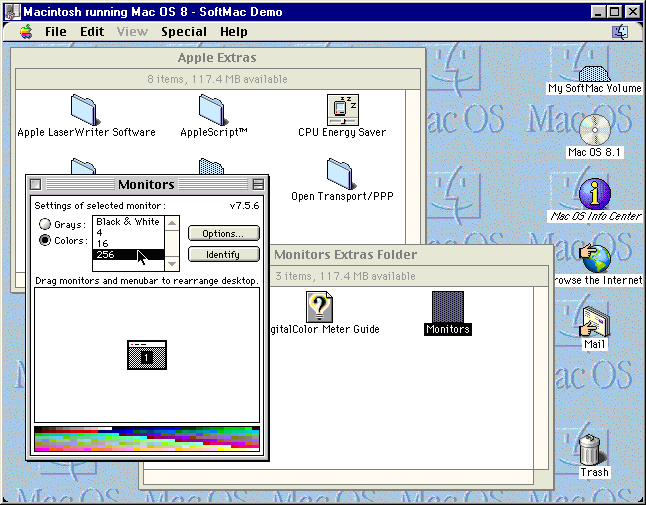
Task: Click the SoftMac window minimize button
Action: click(x=599, y=12)
